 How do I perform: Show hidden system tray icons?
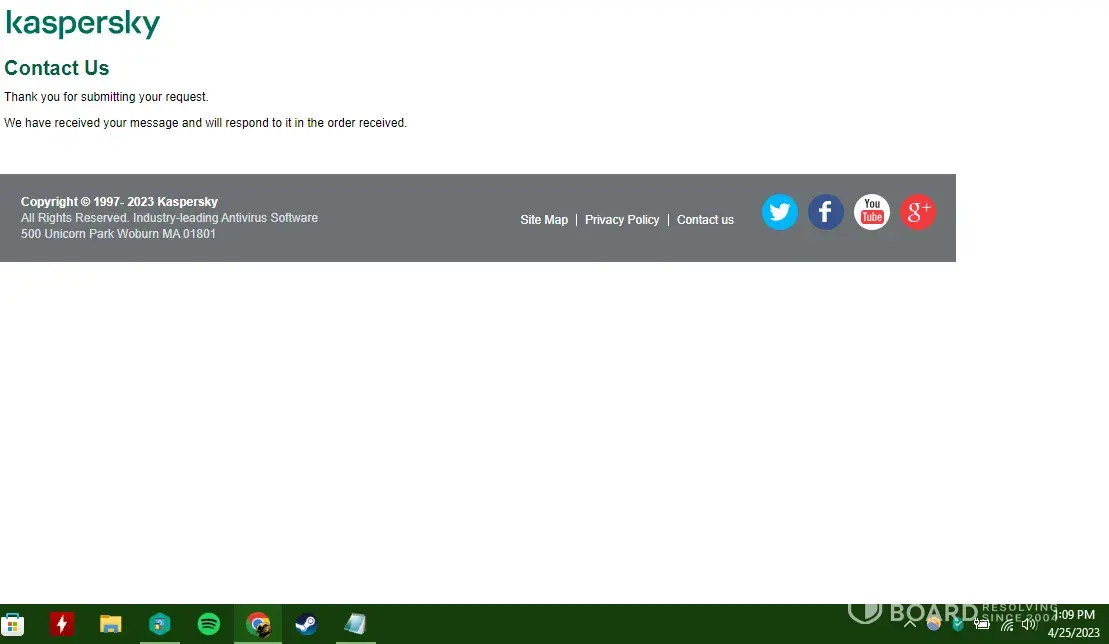pos(910,623)
